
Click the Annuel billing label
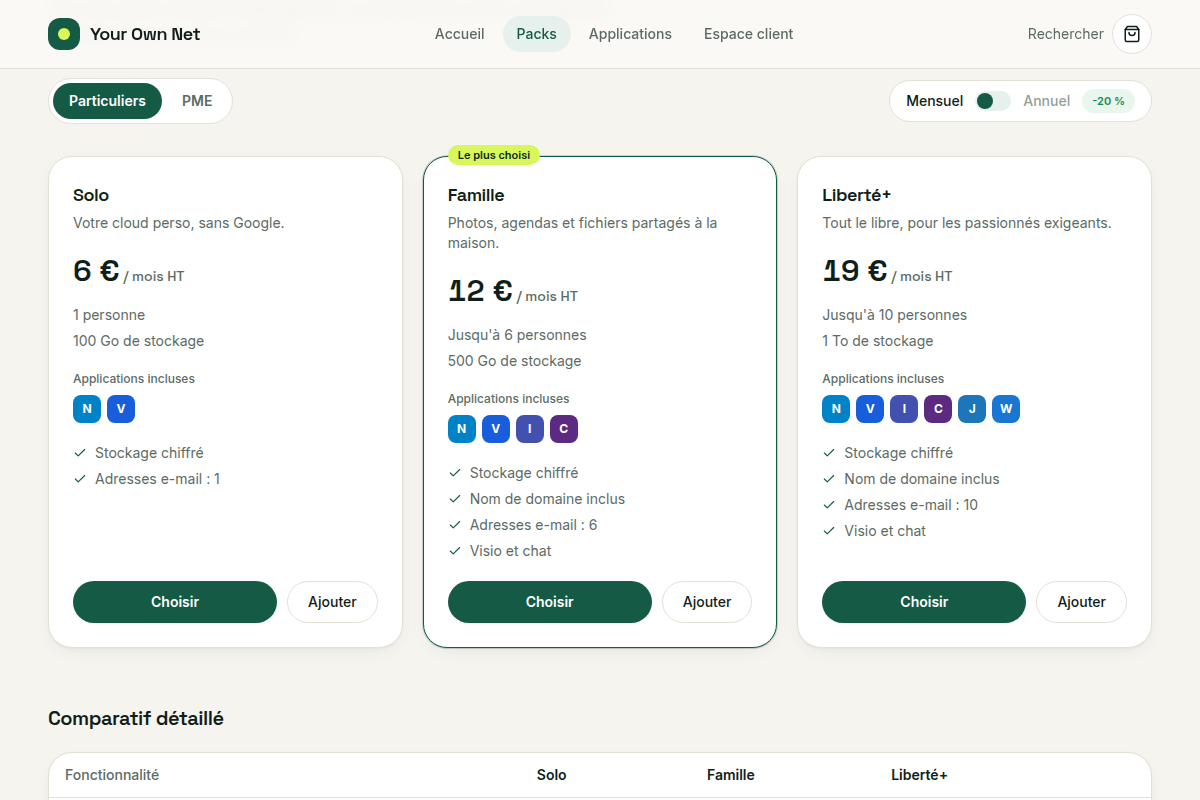pos(1047,101)
